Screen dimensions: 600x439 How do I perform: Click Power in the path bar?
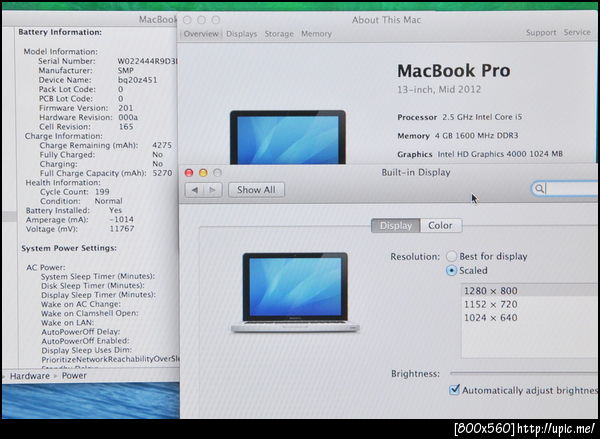click(74, 375)
